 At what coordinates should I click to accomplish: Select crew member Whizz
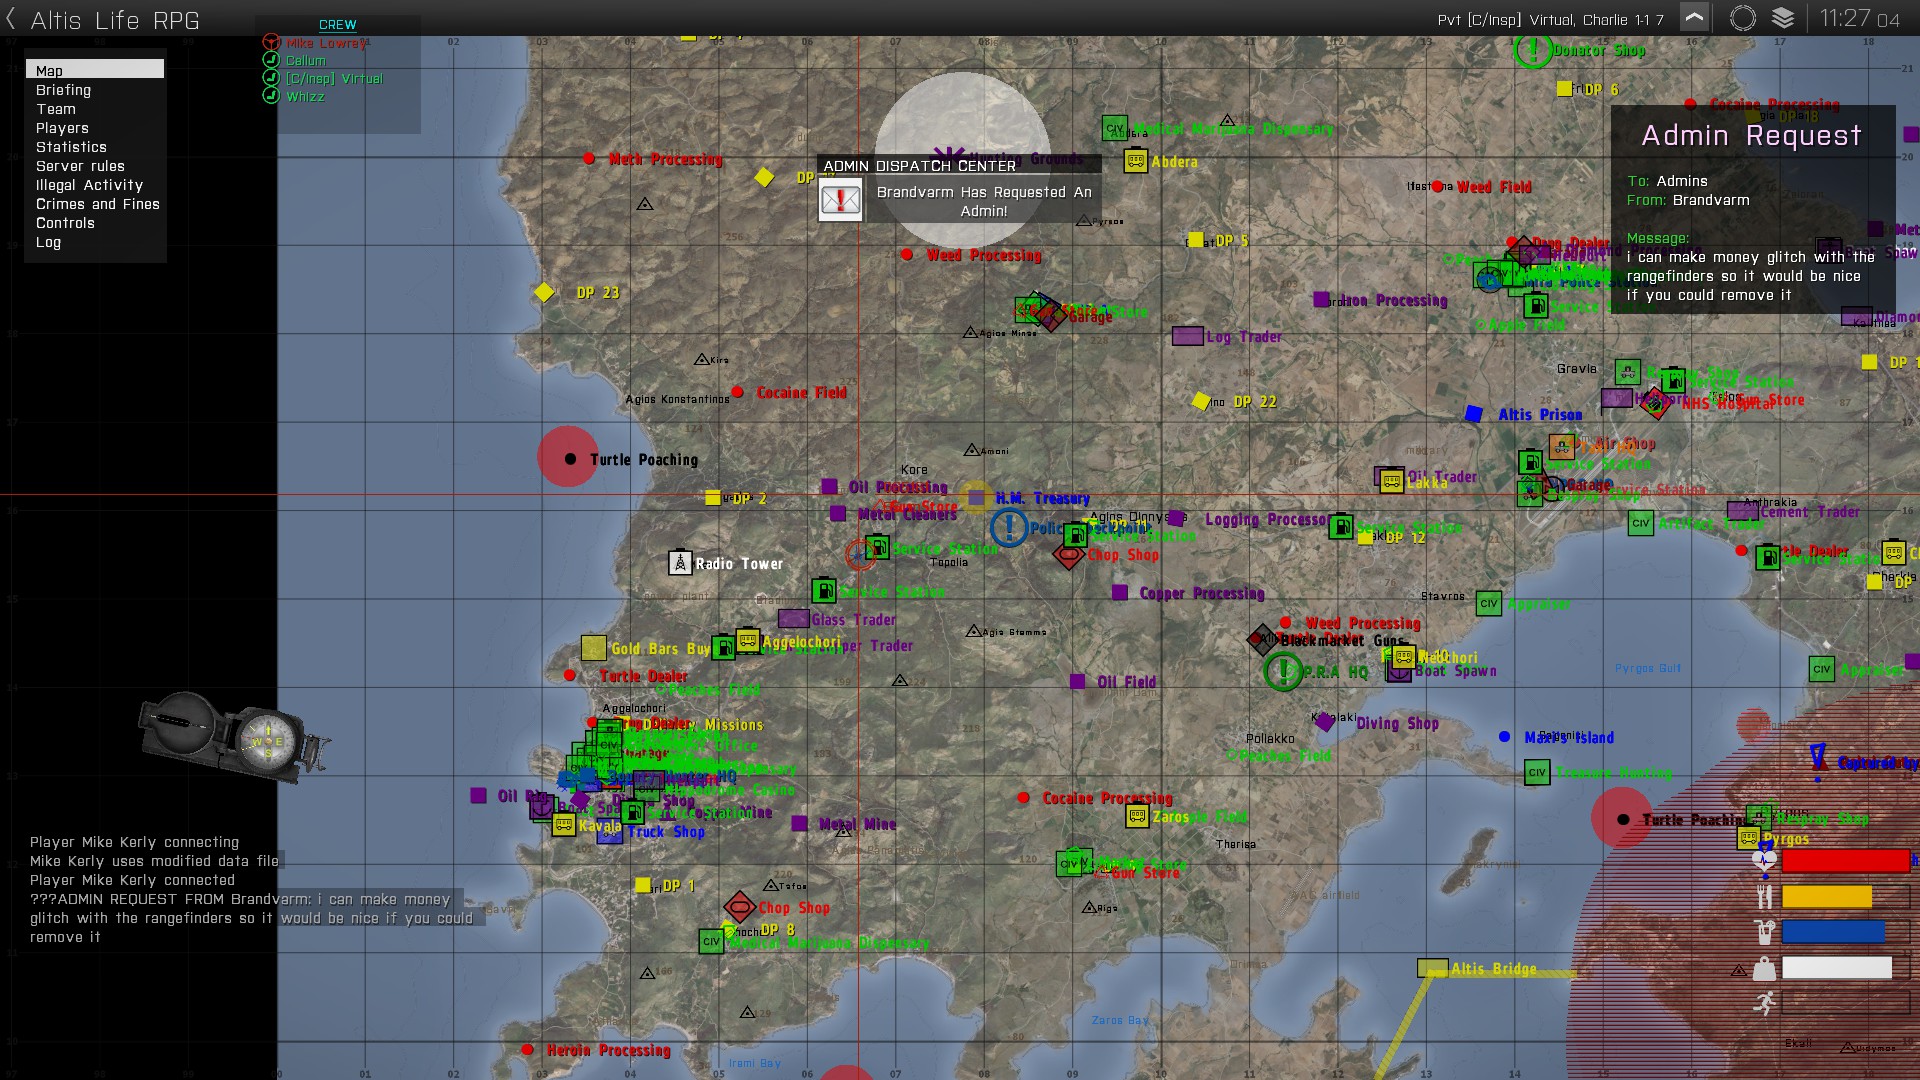pyautogui.click(x=305, y=97)
